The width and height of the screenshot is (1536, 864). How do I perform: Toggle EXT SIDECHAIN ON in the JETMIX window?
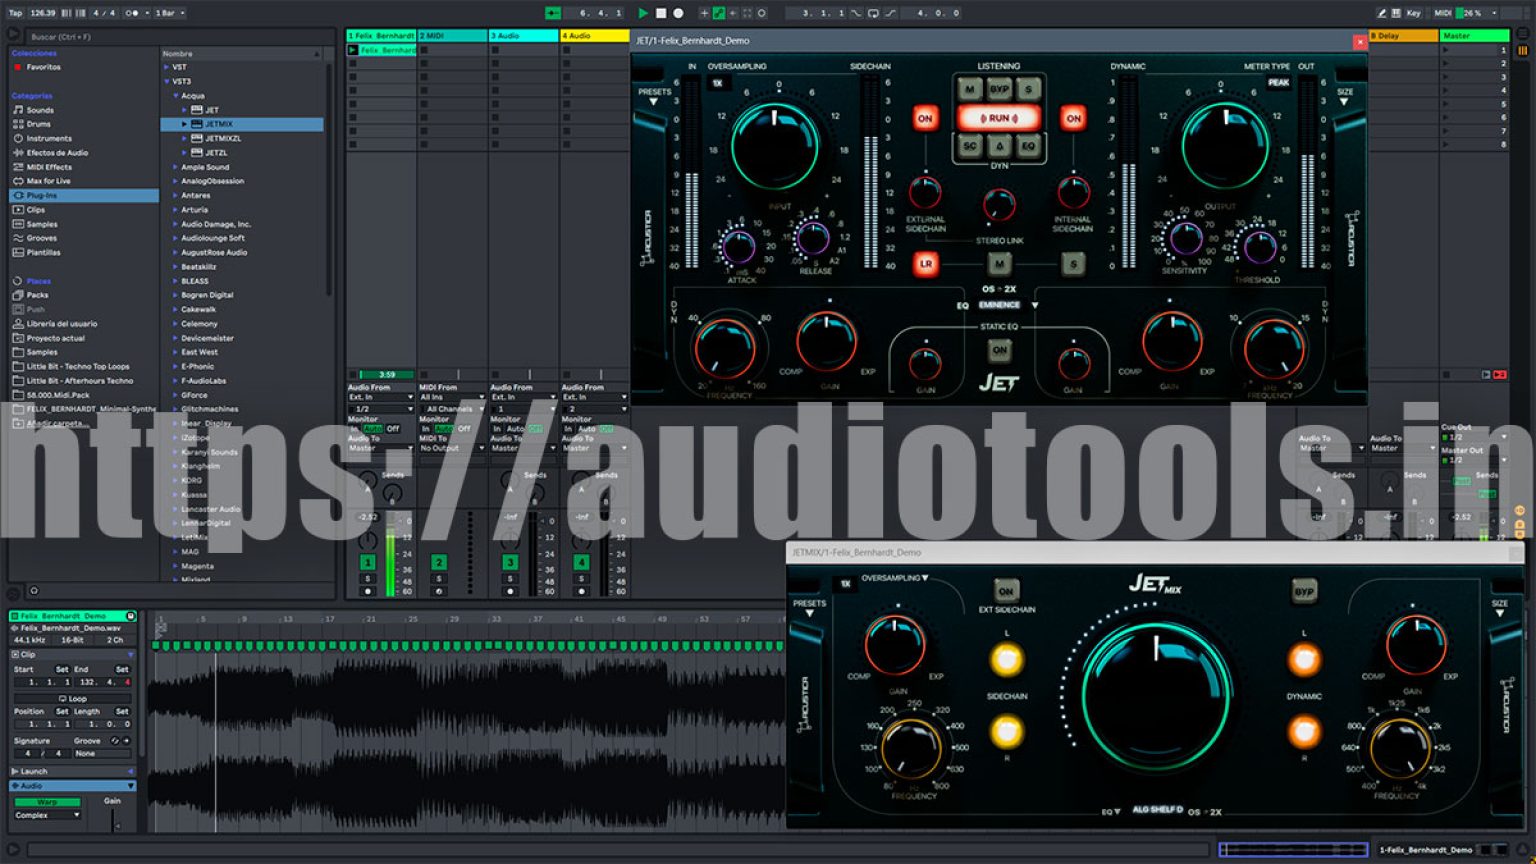(1006, 590)
